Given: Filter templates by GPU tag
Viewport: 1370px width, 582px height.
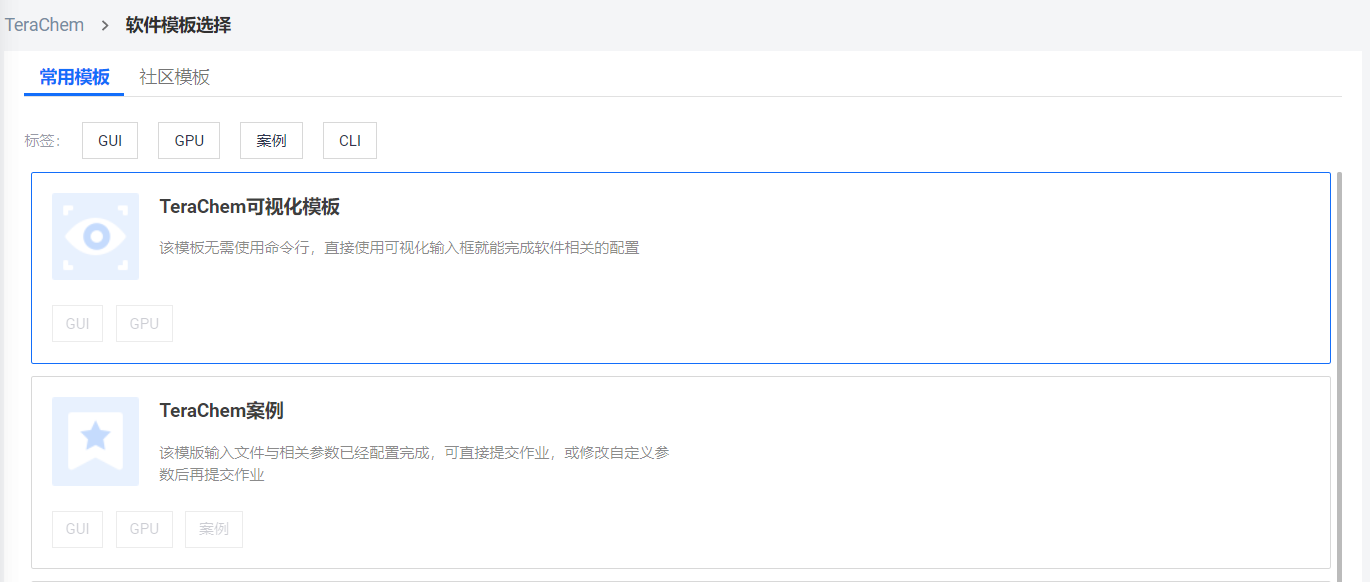Looking at the screenshot, I should 189,141.
